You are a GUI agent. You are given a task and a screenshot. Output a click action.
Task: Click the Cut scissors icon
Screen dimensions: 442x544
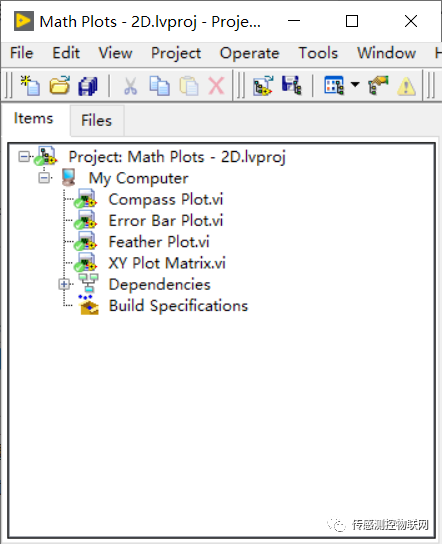pyautogui.click(x=130, y=86)
